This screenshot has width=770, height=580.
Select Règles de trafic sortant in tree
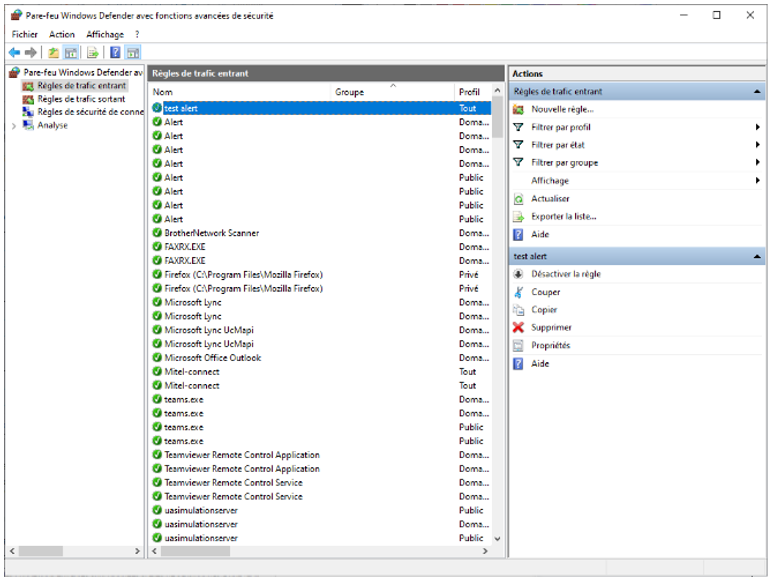(81, 99)
